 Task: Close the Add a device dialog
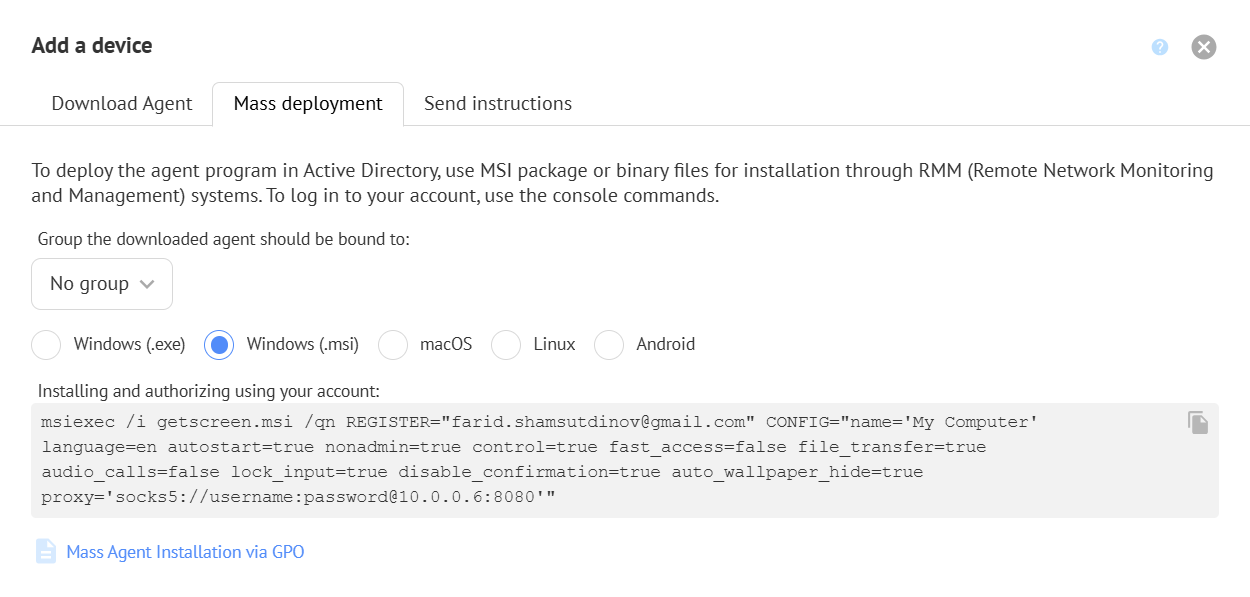(x=1203, y=47)
